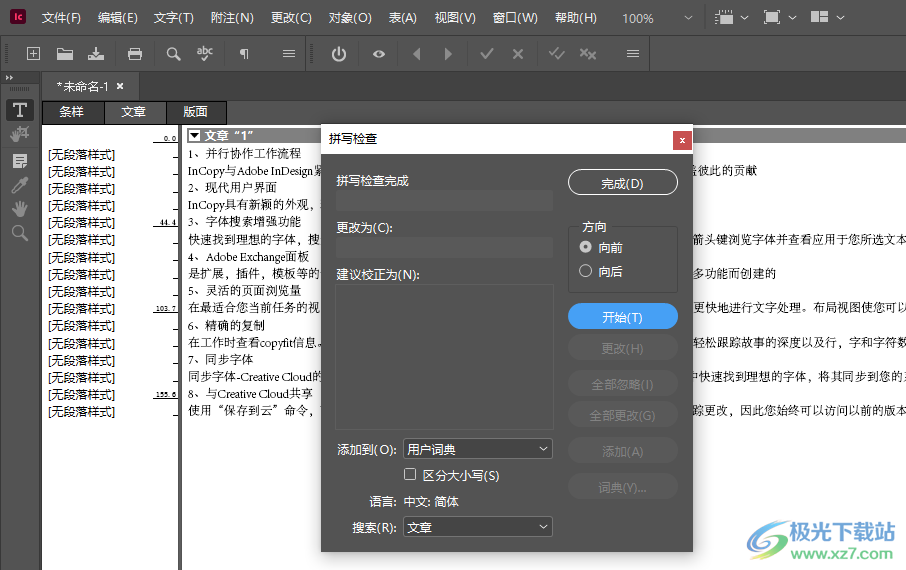Screen dimensions: 906x570
Task: Collapse the 文章 "1" disclosure triangle
Action: tap(195, 136)
